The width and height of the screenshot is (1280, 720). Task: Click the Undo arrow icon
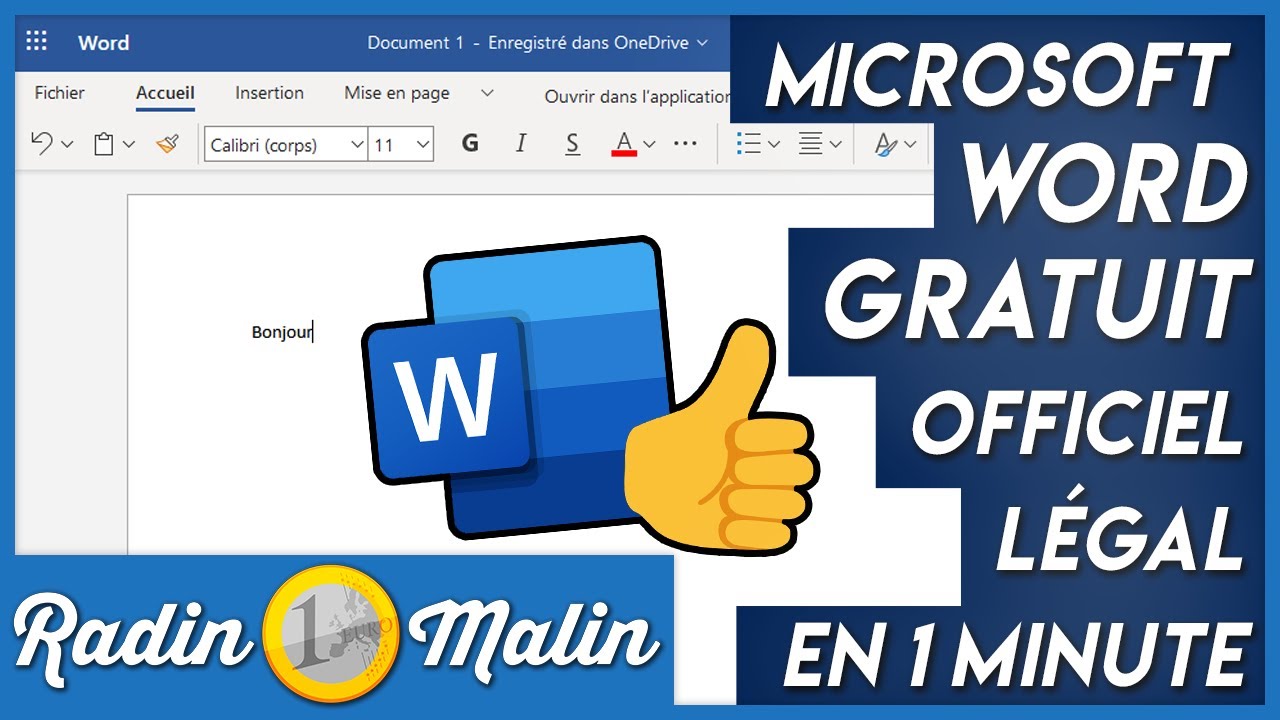pyautogui.click(x=42, y=144)
